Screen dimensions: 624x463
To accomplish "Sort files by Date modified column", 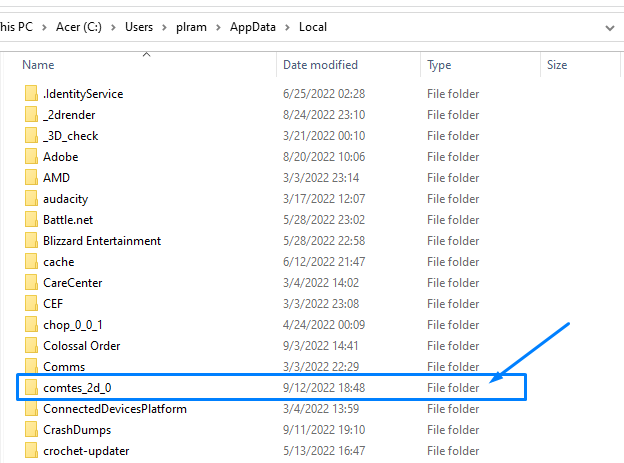I will point(322,65).
